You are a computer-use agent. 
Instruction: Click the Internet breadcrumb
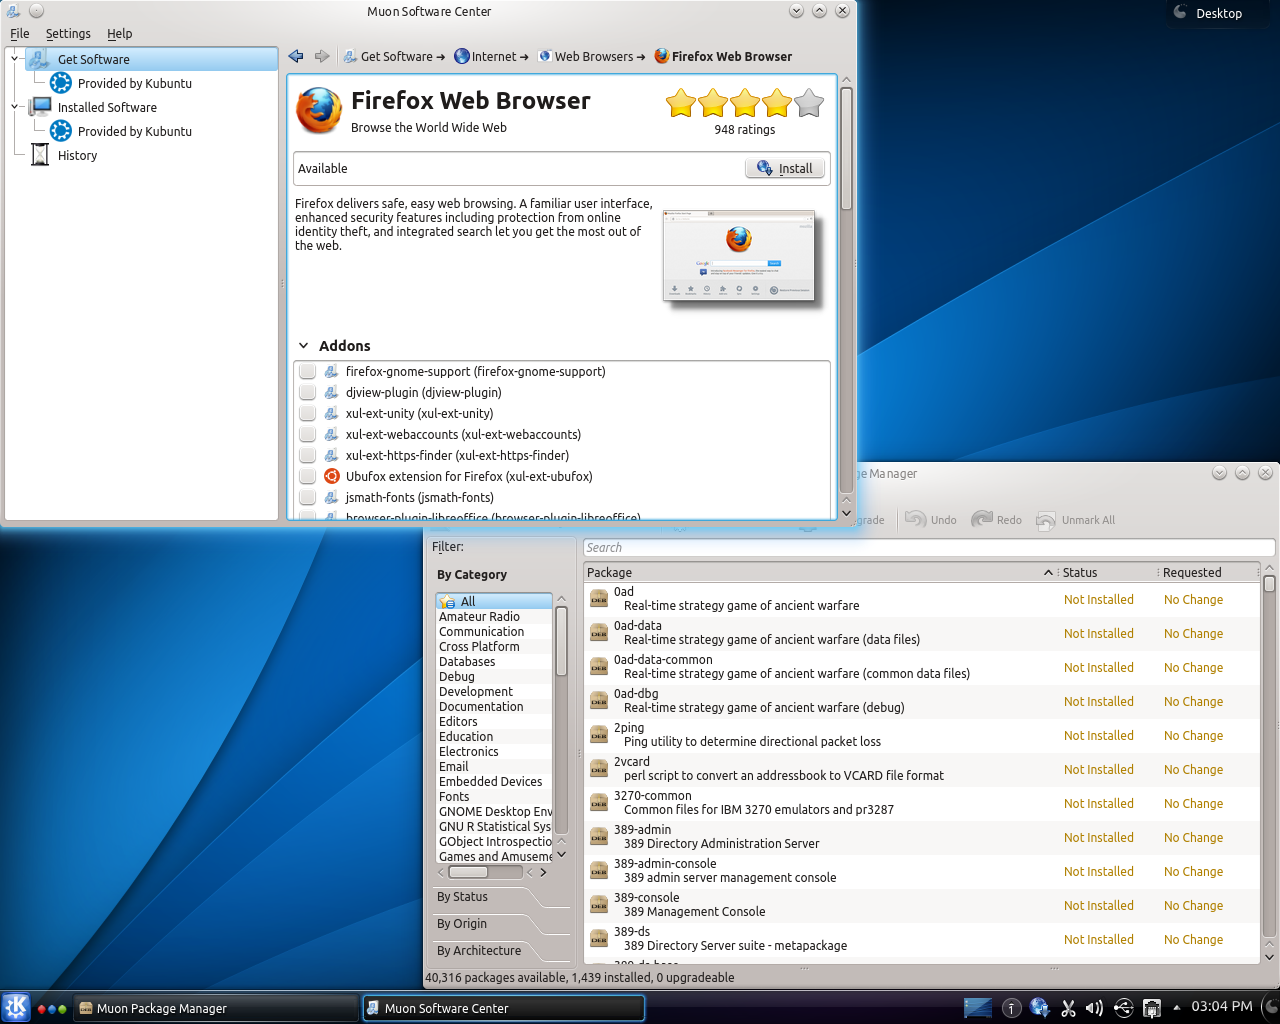pyautogui.click(x=491, y=57)
